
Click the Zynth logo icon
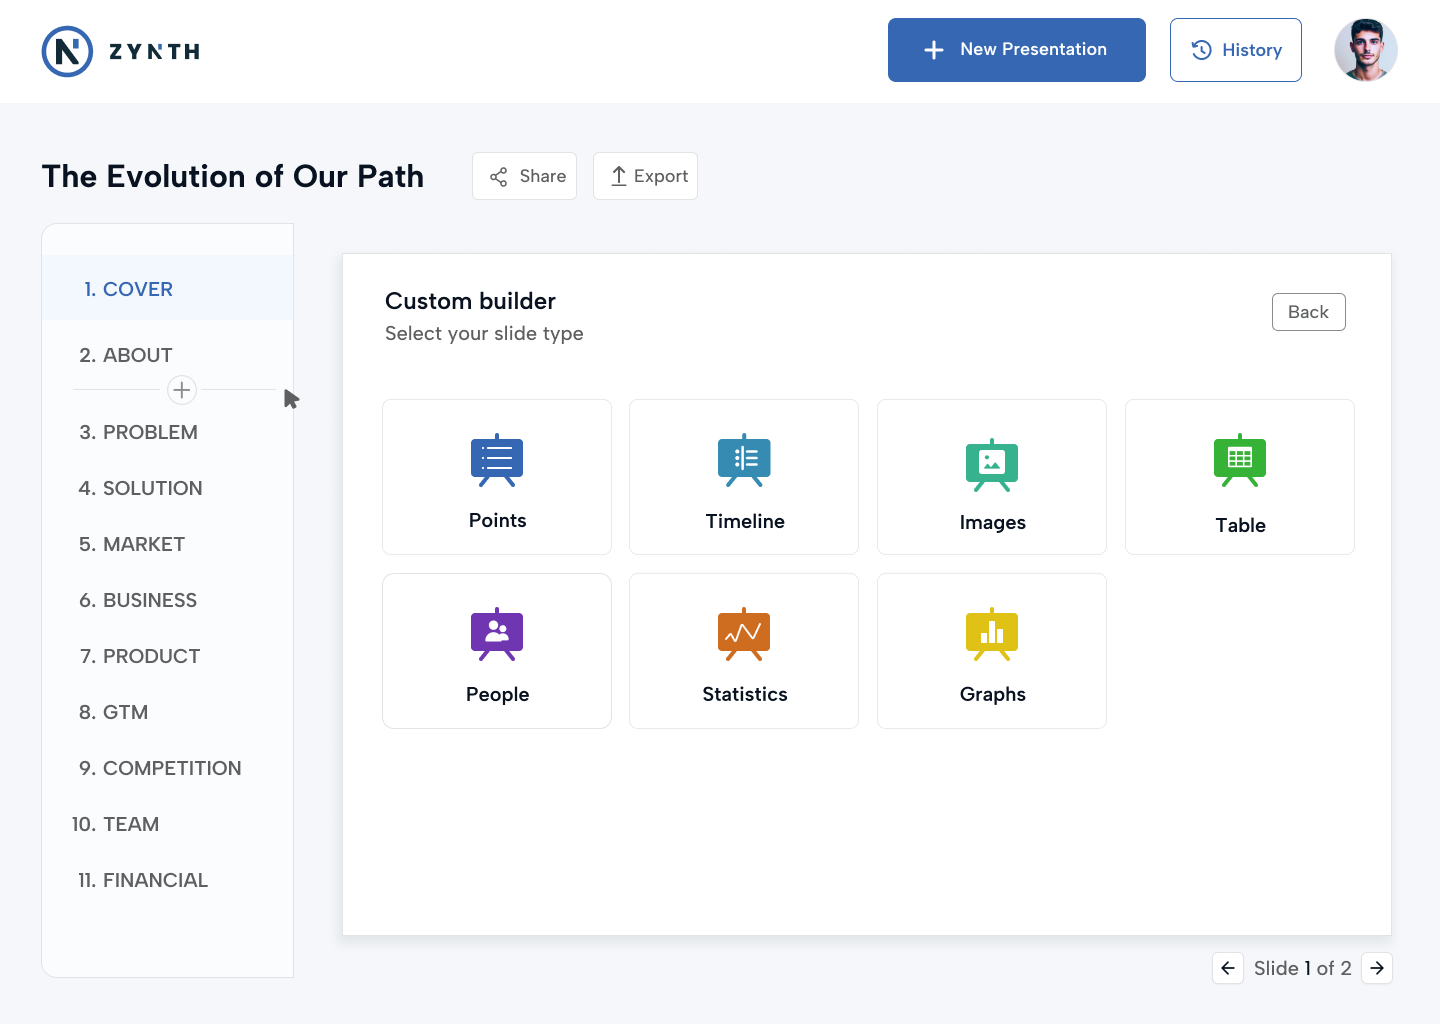pos(68,51)
